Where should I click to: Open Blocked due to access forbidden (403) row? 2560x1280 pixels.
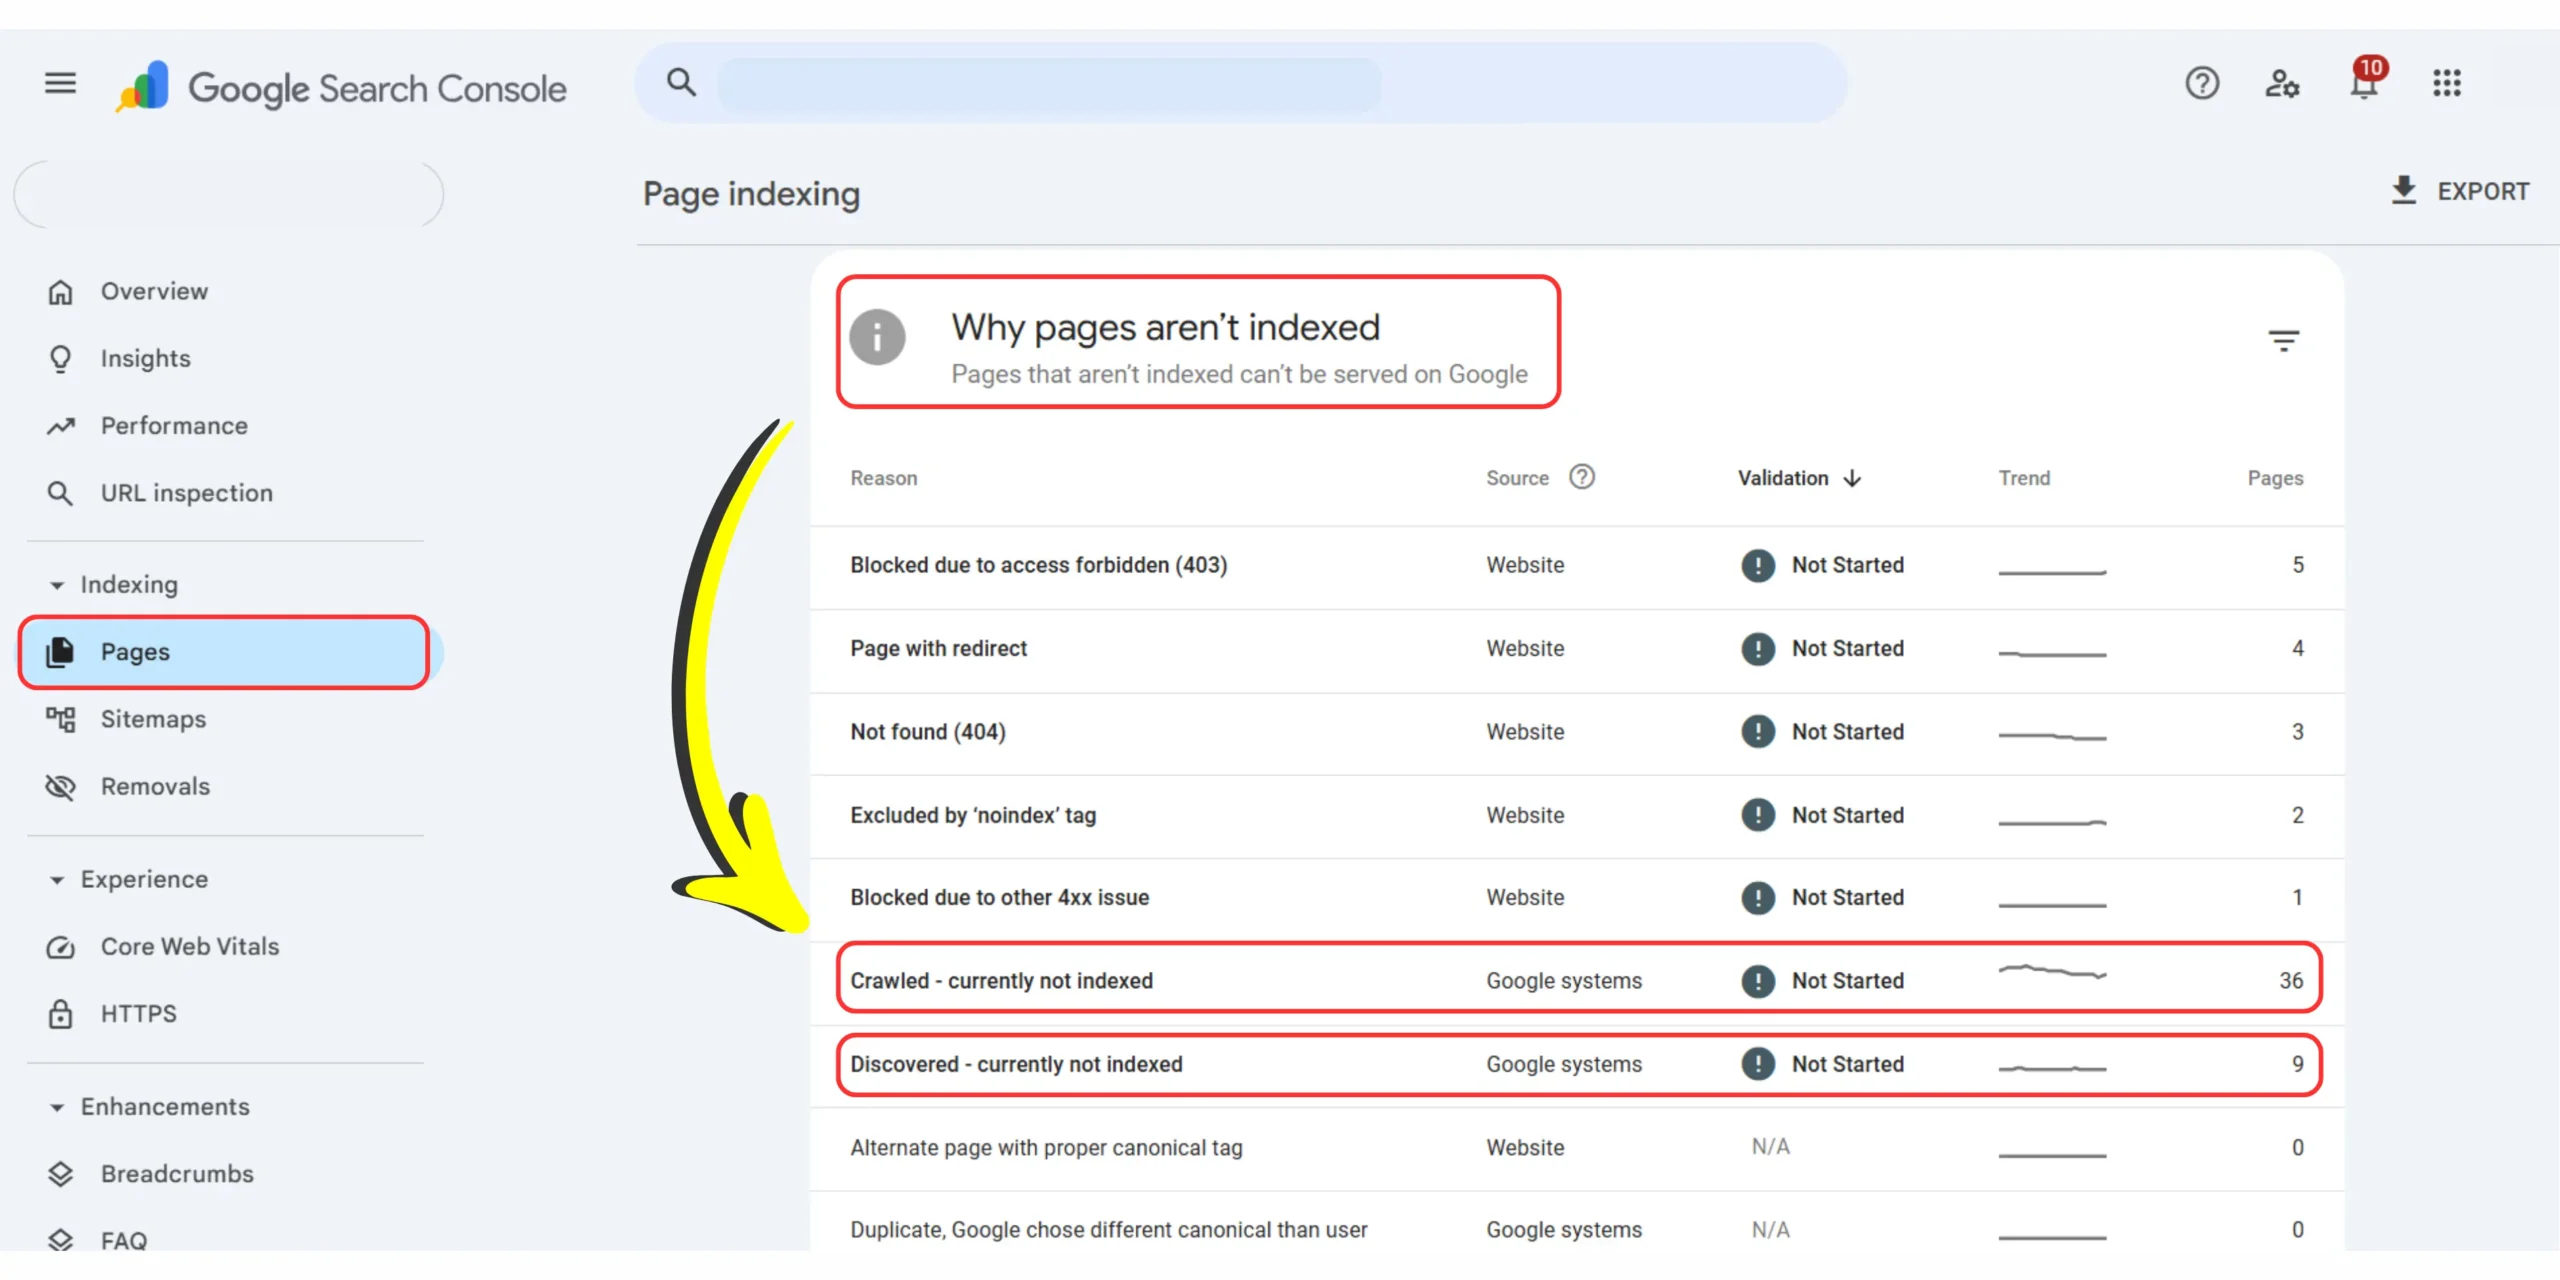click(x=1577, y=566)
